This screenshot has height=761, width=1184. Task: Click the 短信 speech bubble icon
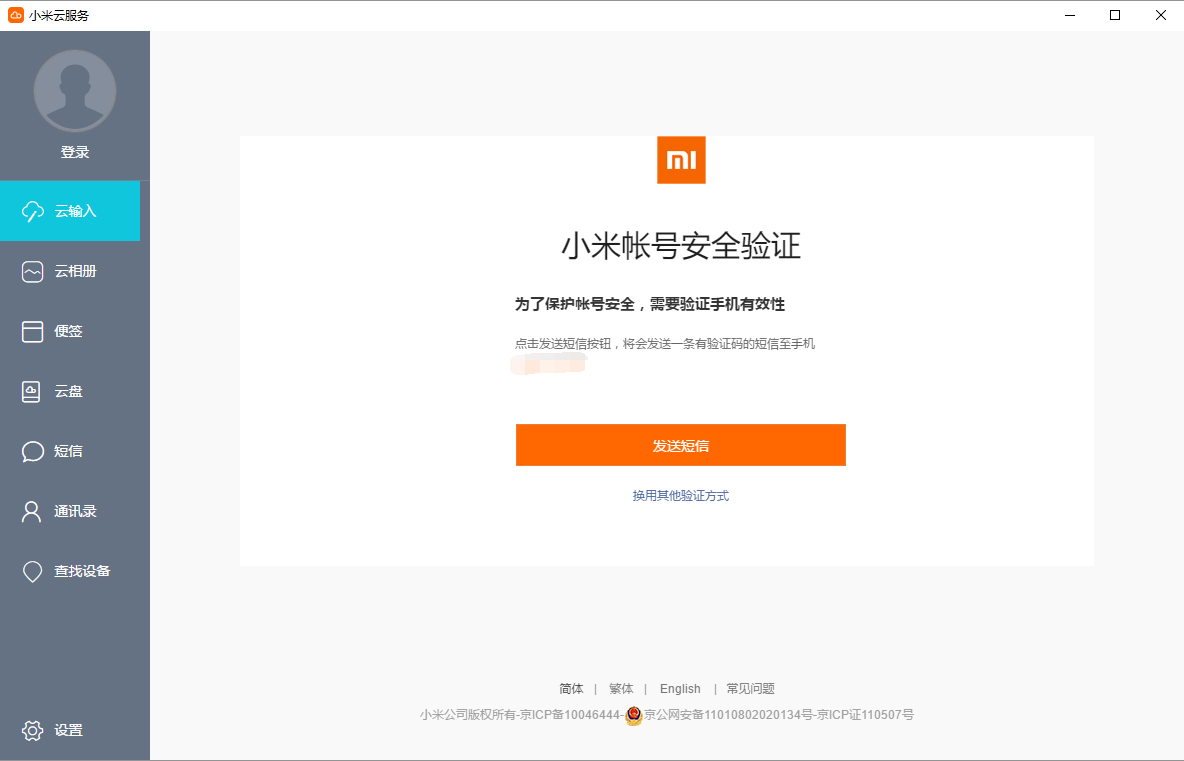[x=32, y=451]
